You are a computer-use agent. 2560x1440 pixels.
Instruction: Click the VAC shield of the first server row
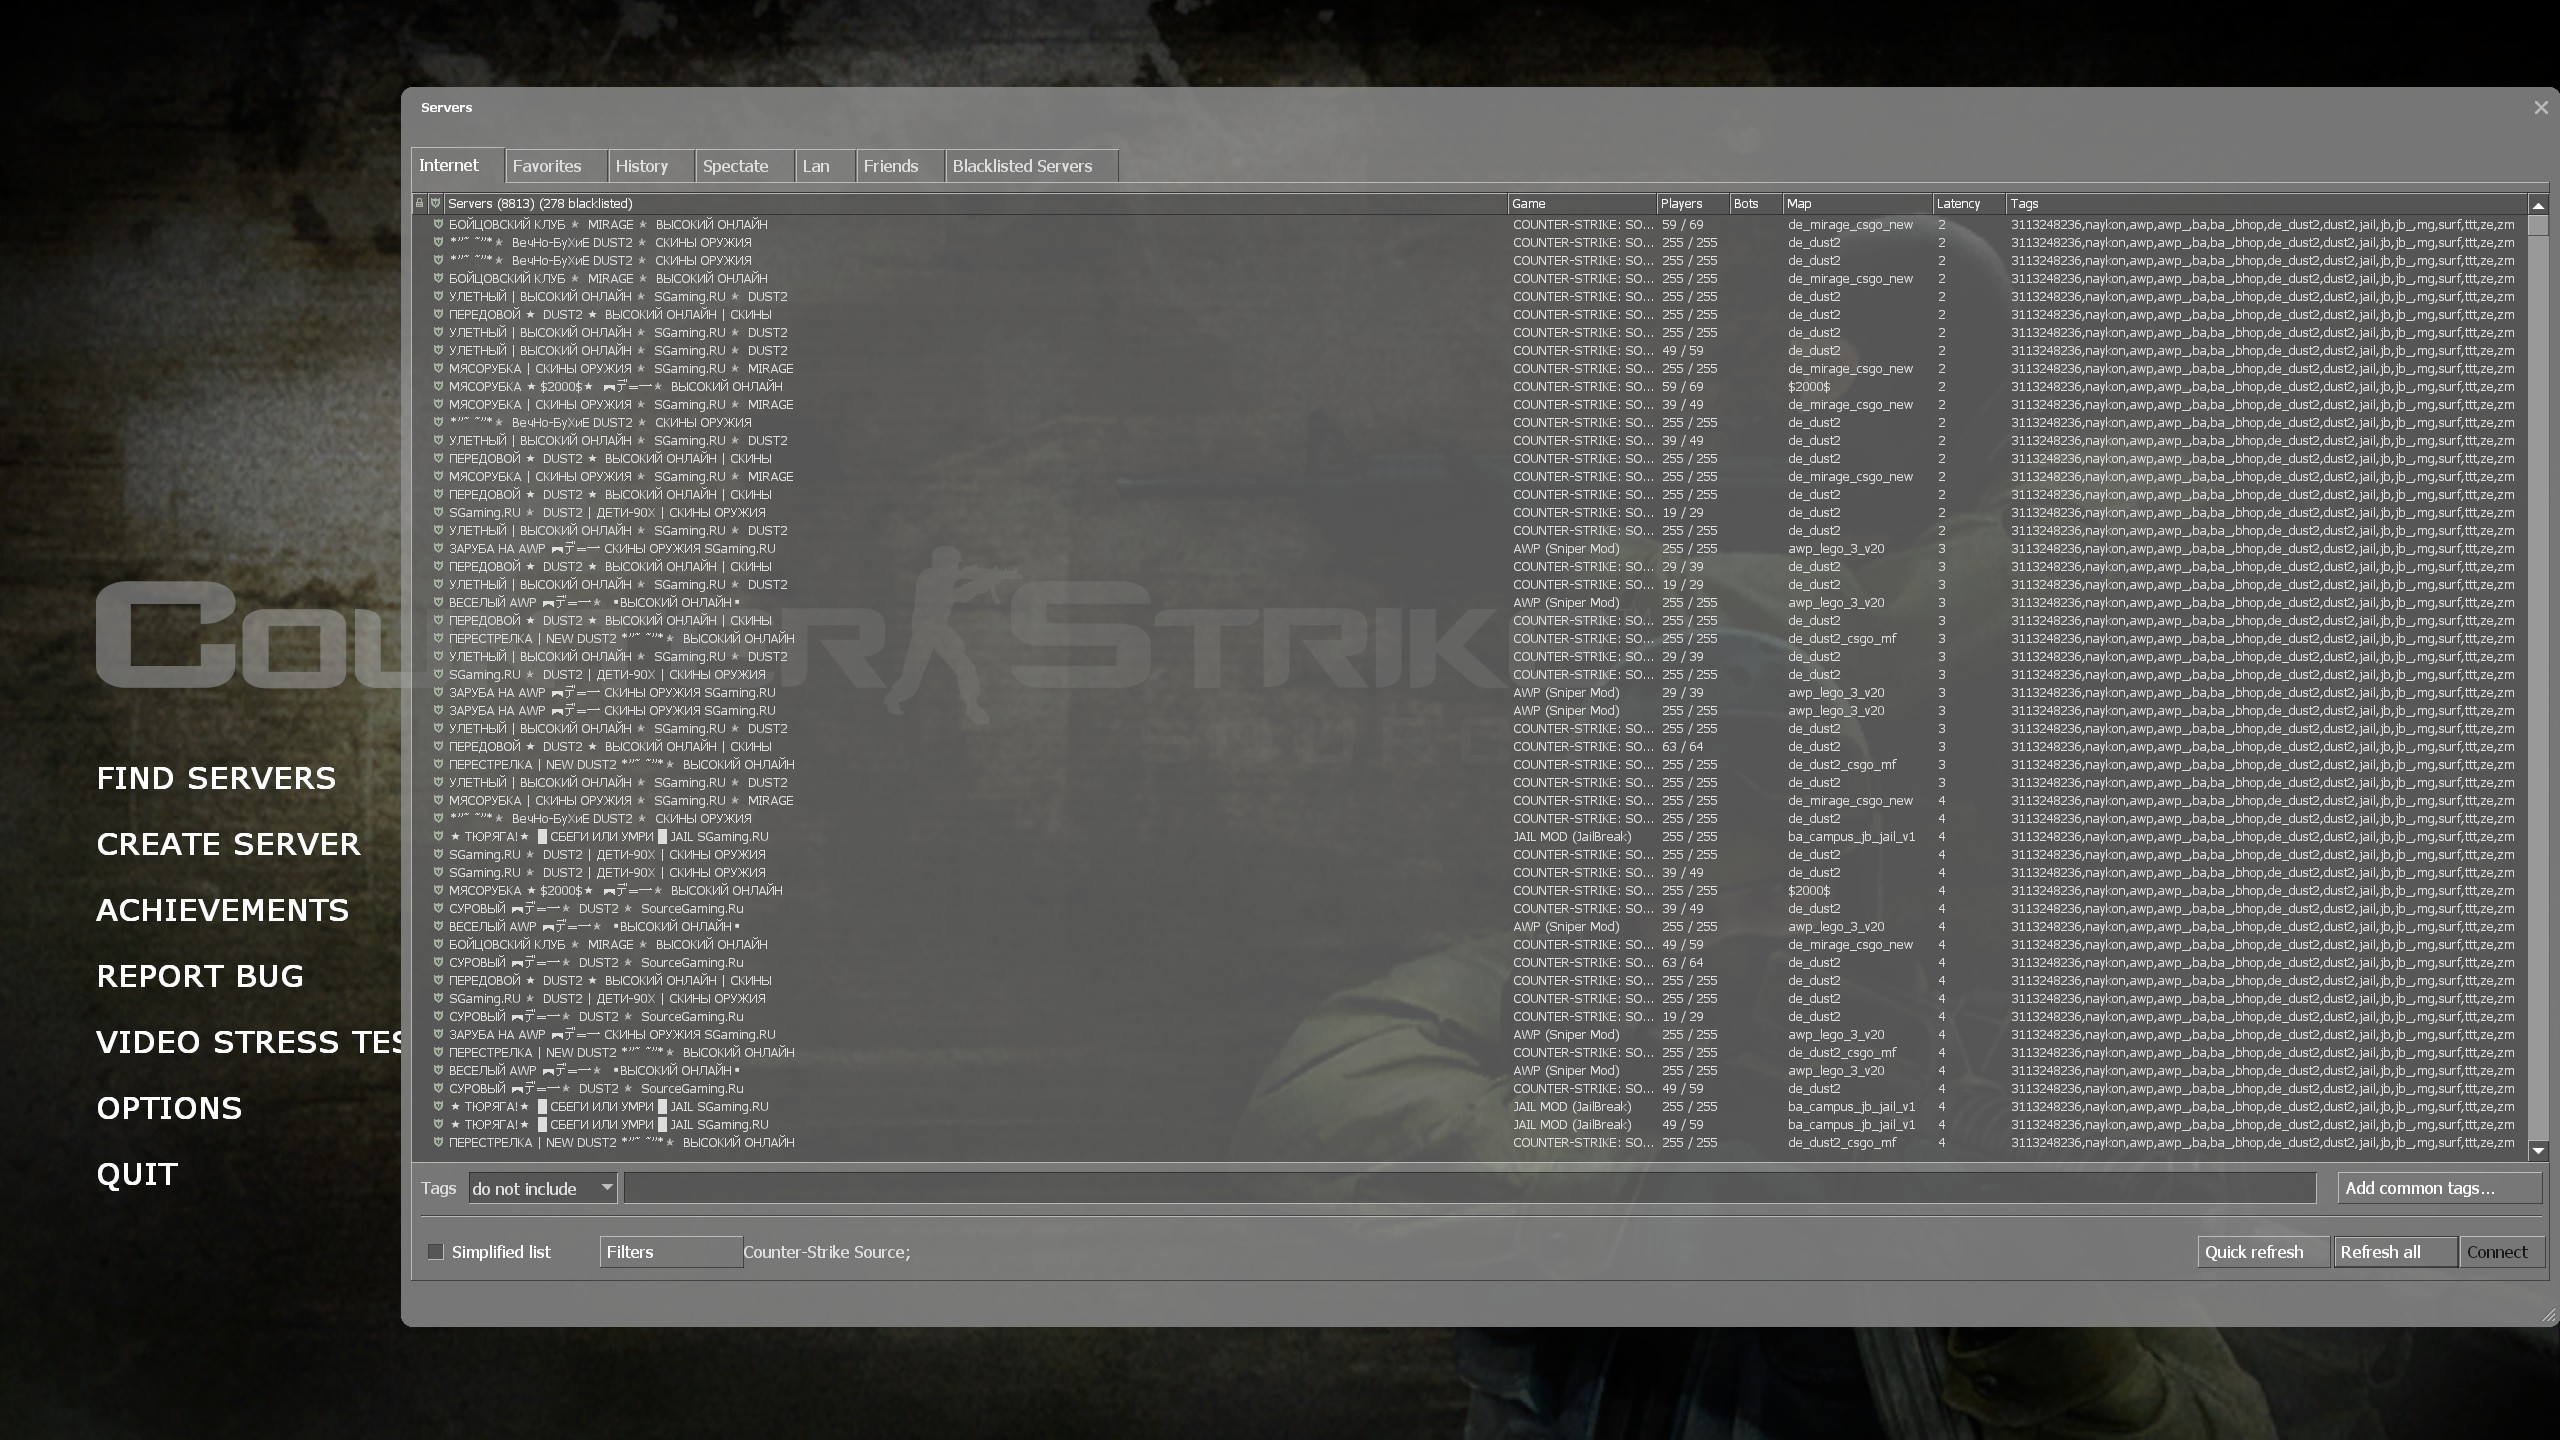tap(438, 225)
